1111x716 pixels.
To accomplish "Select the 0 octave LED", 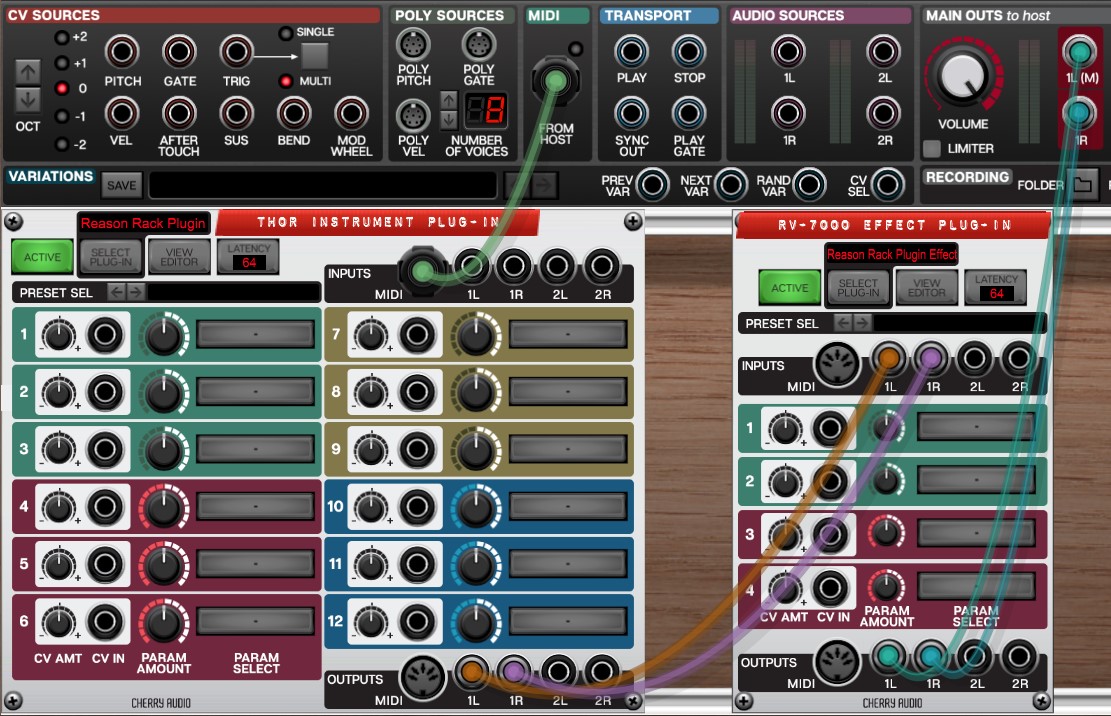I will coord(62,89).
